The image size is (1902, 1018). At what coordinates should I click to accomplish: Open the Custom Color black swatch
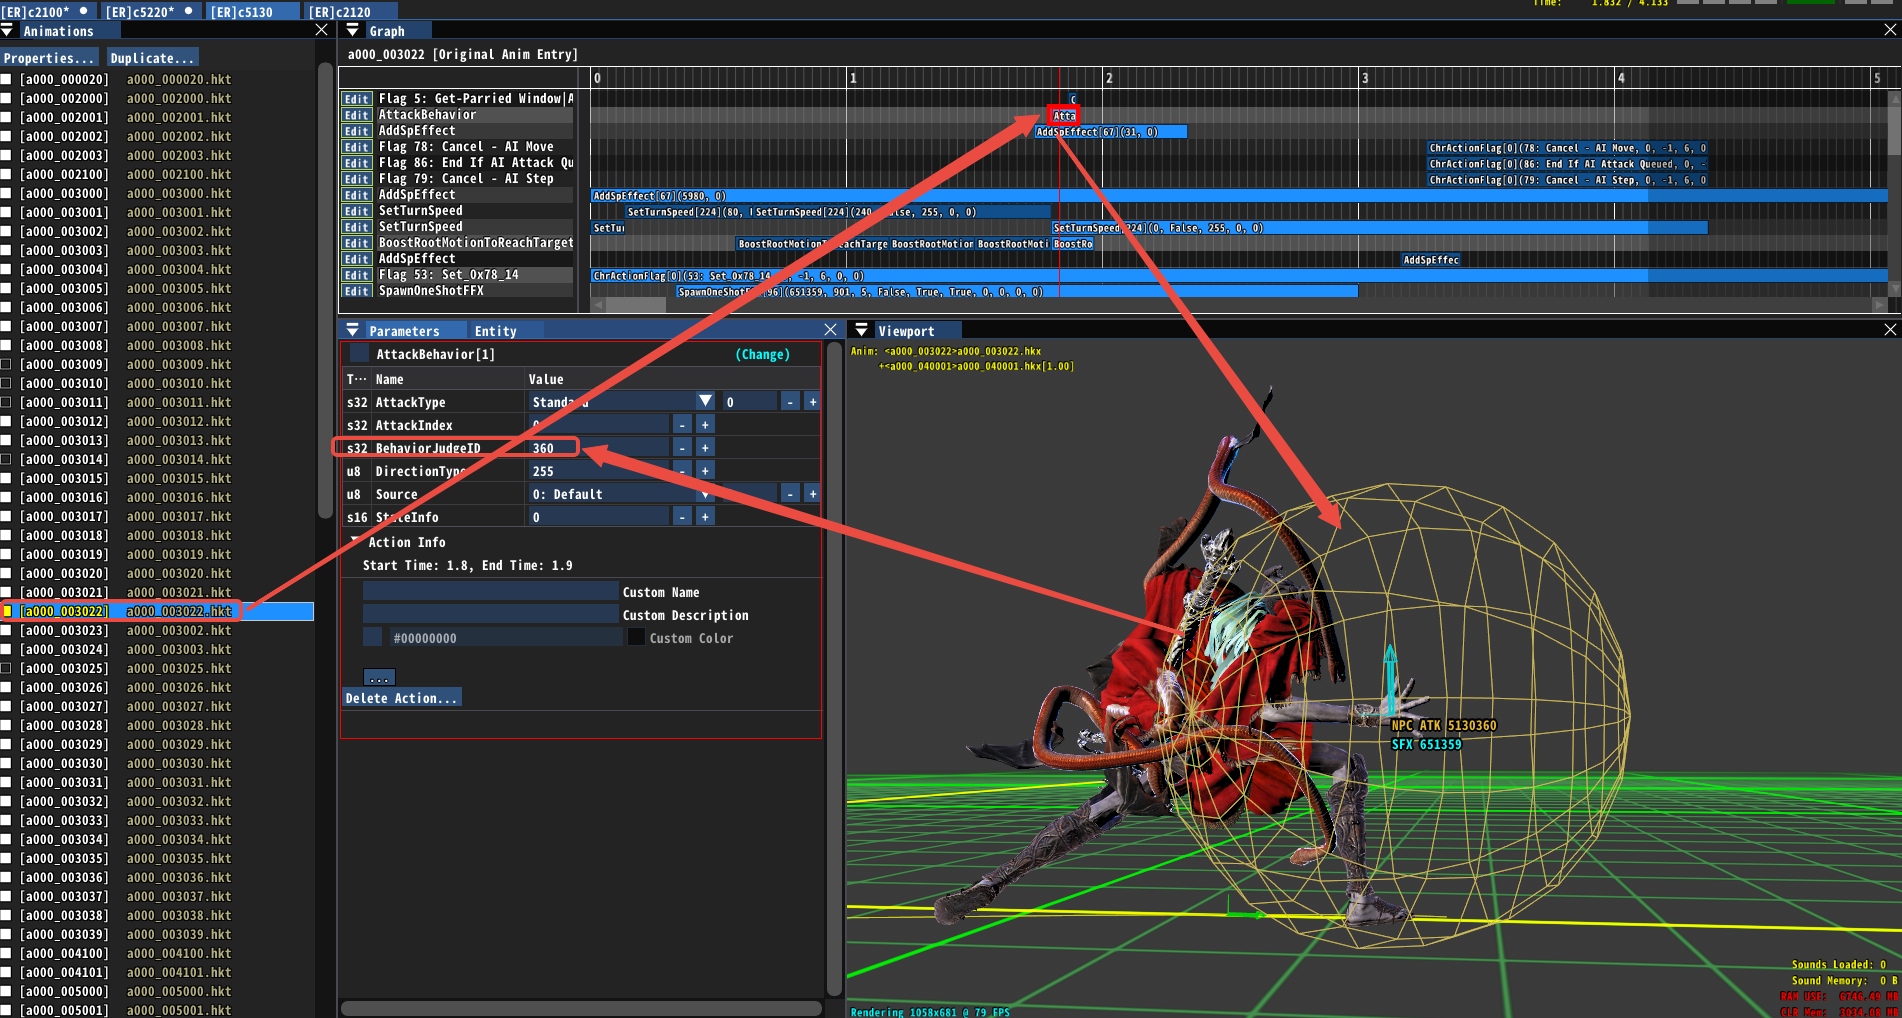coord(636,637)
